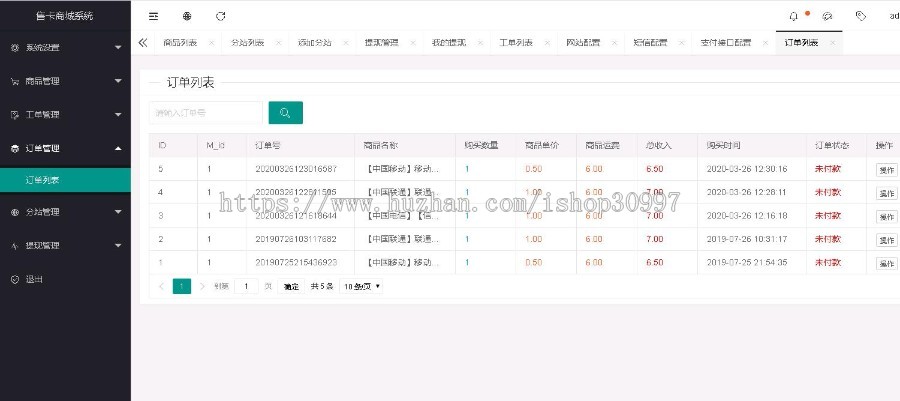This screenshot has height=401, width=900.
Task: Switch to the 添加分站 tab
Action: pyautogui.click(x=315, y=43)
